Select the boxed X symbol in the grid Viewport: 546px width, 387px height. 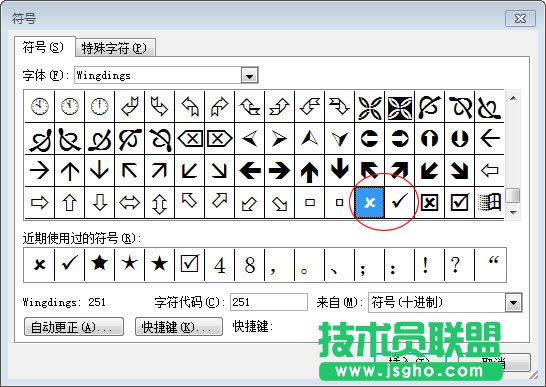pyautogui.click(x=429, y=202)
